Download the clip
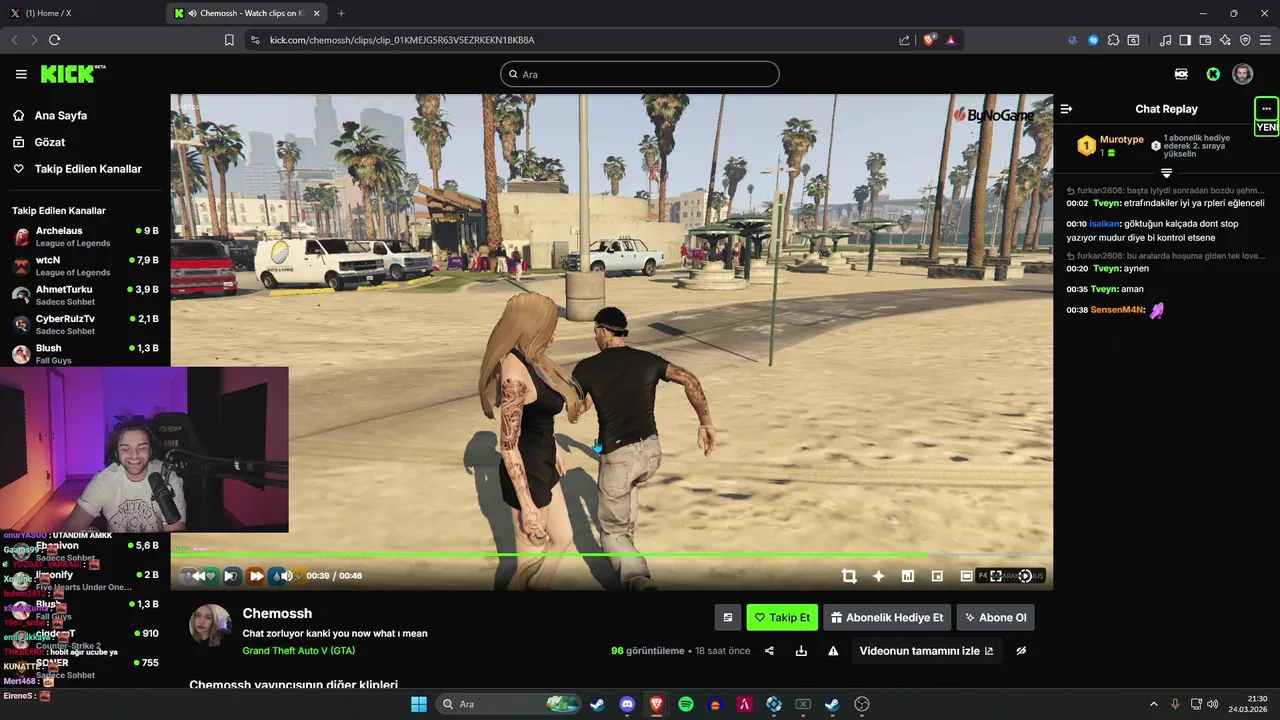 [x=801, y=651]
